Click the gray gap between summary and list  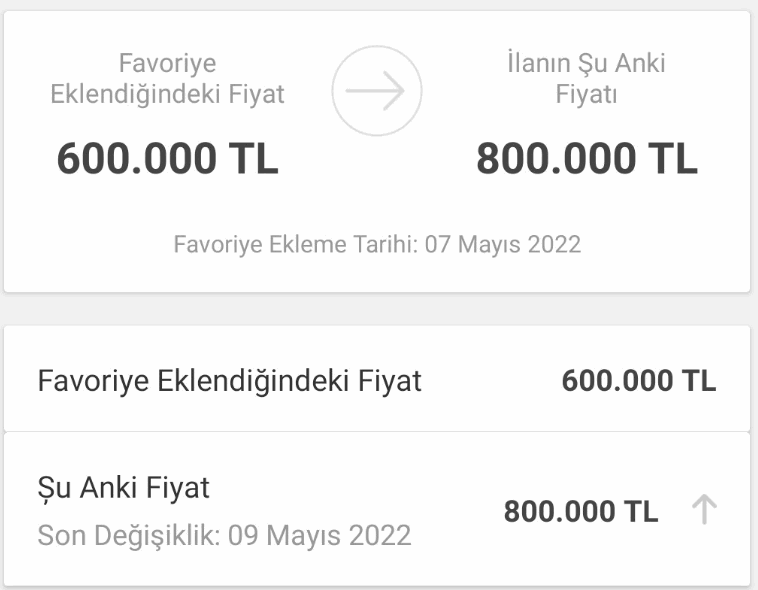(378, 308)
